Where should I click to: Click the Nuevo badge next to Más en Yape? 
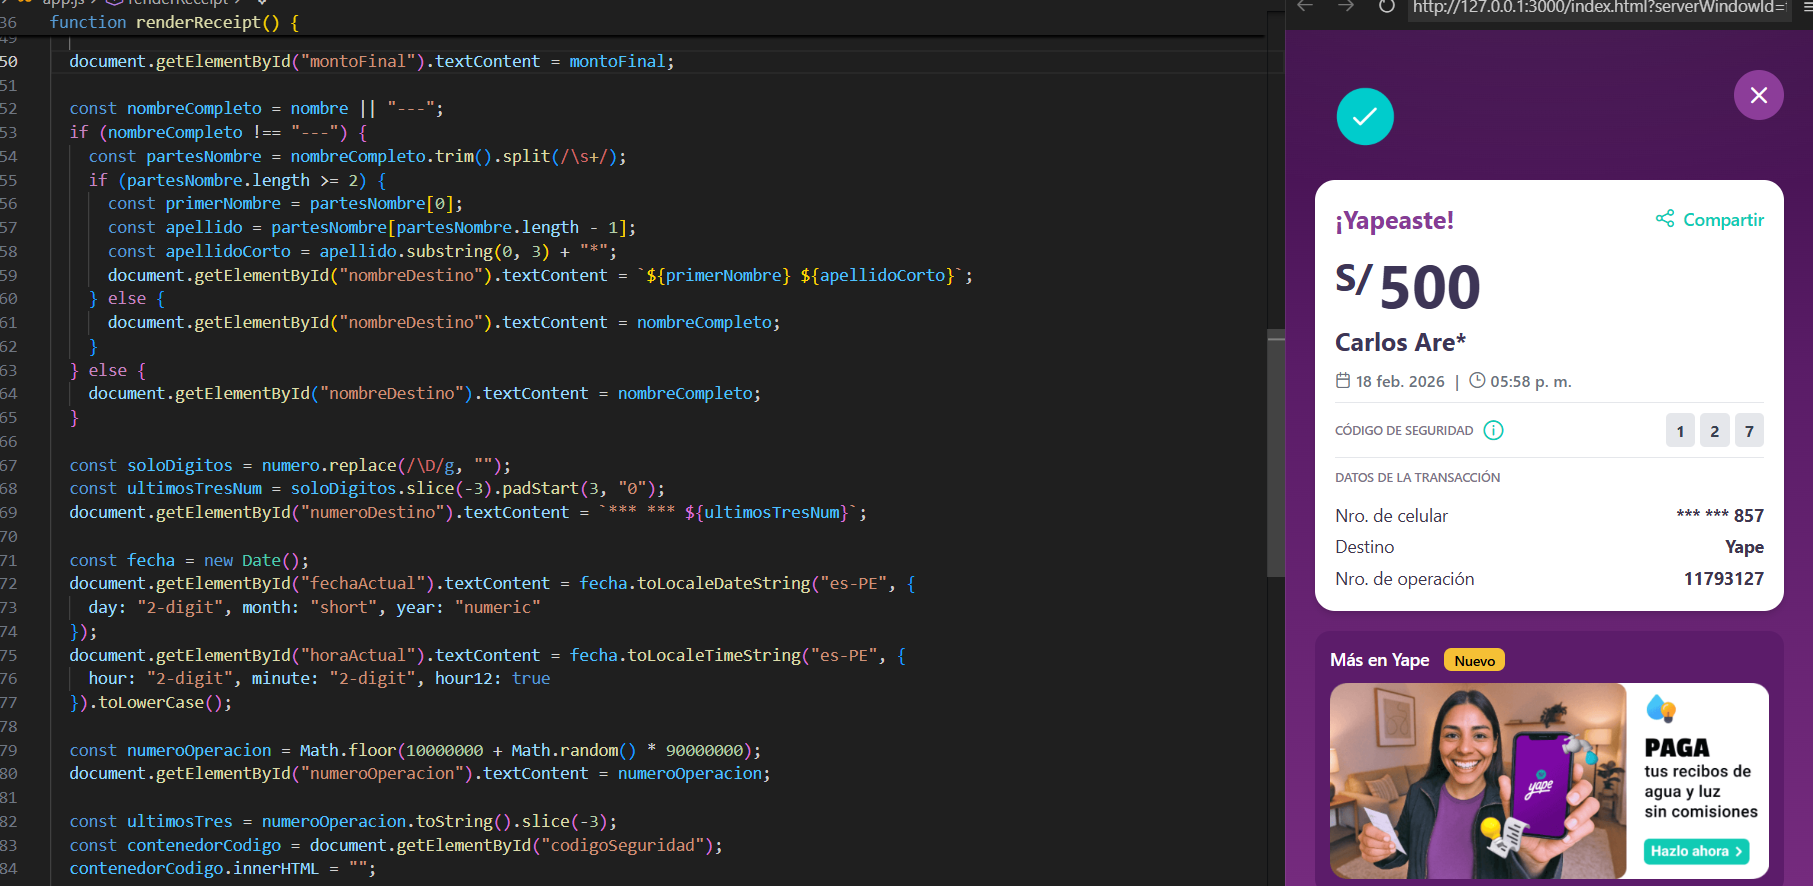click(1474, 661)
